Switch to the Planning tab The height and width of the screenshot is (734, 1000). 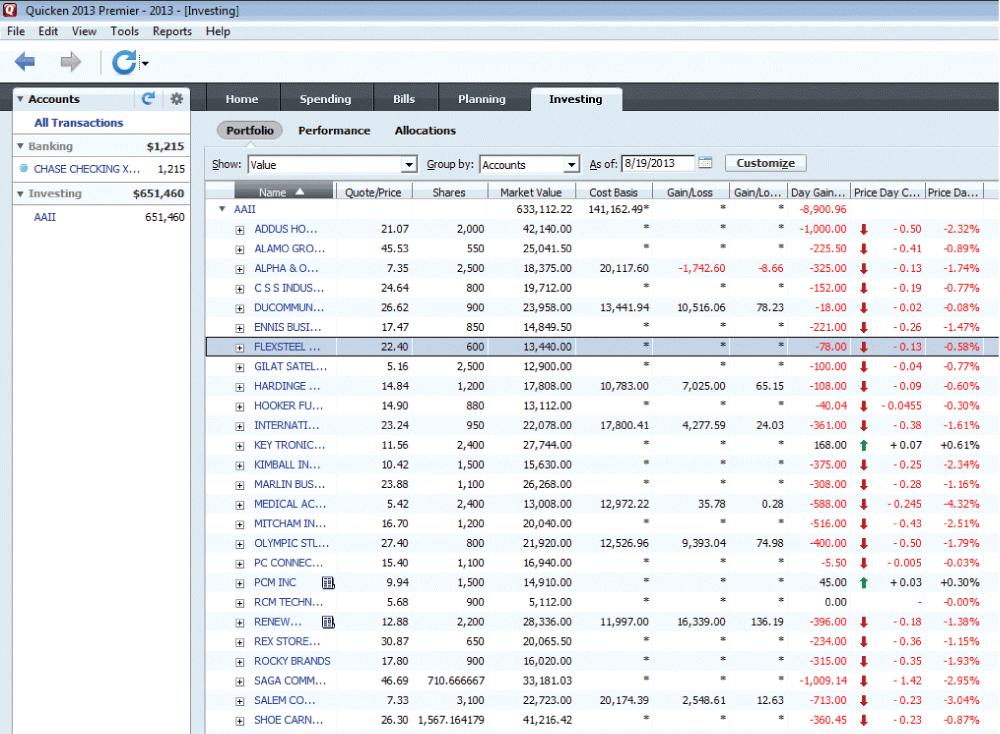tap(482, 99)
